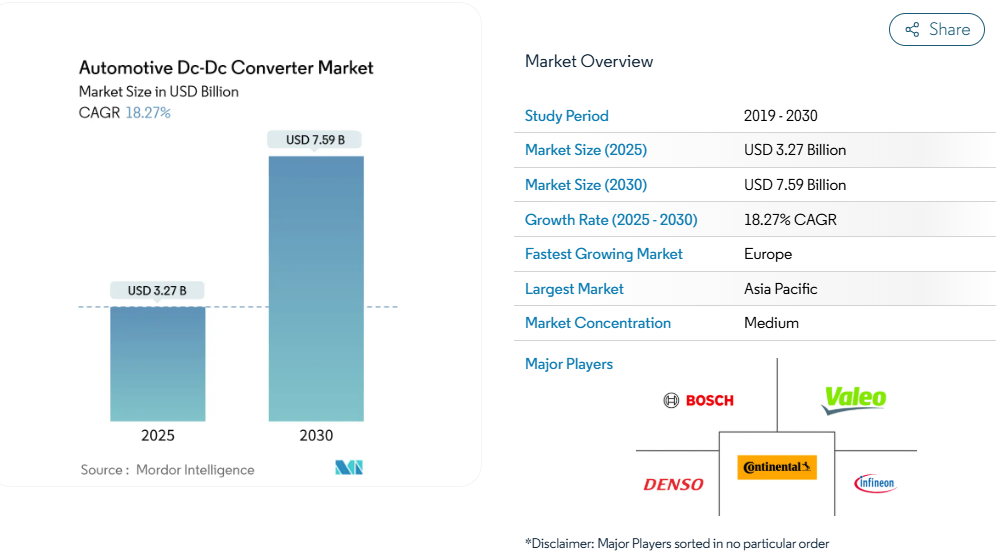Click the Major Players heading
This screenshot has height=560, width=1002.
coord(569,364)
